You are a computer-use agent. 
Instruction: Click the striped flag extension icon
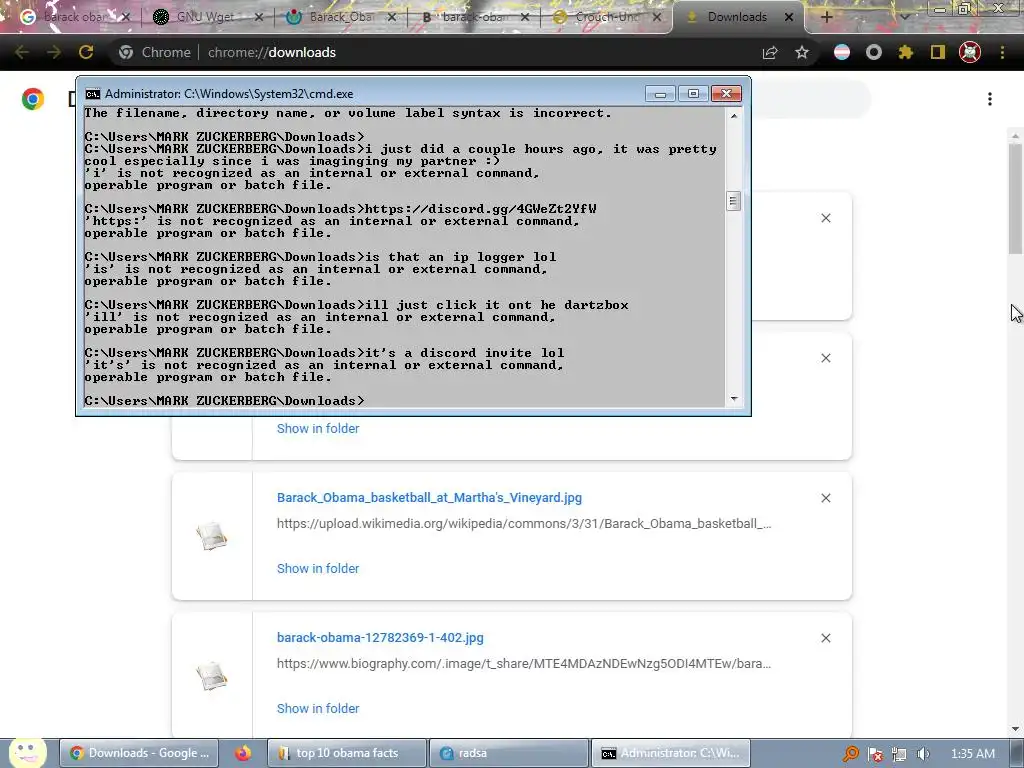click(842, 52)
